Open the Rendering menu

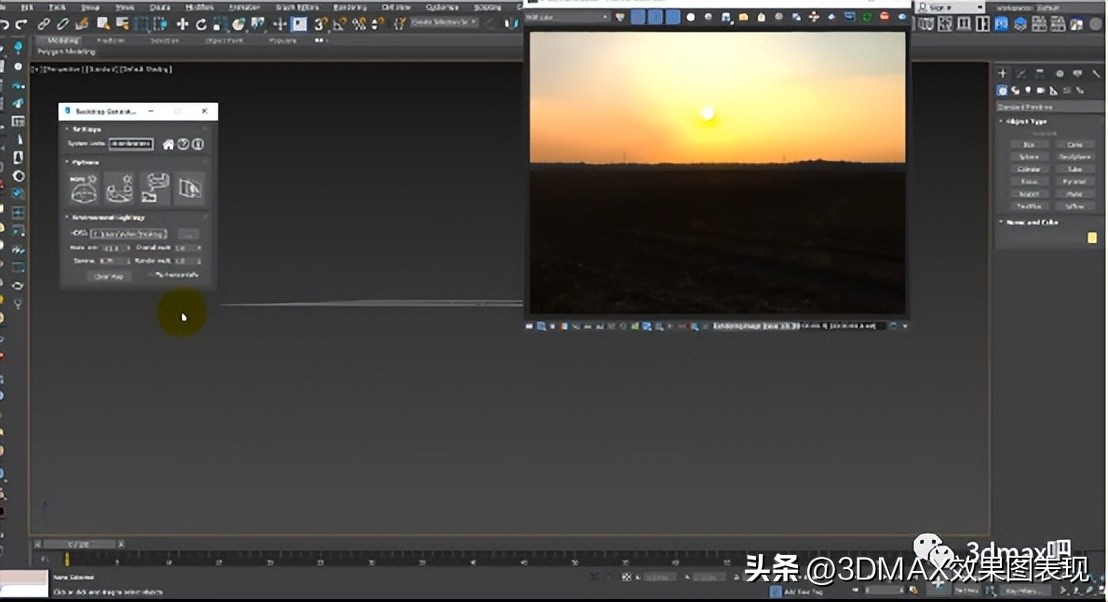[348, 7]
